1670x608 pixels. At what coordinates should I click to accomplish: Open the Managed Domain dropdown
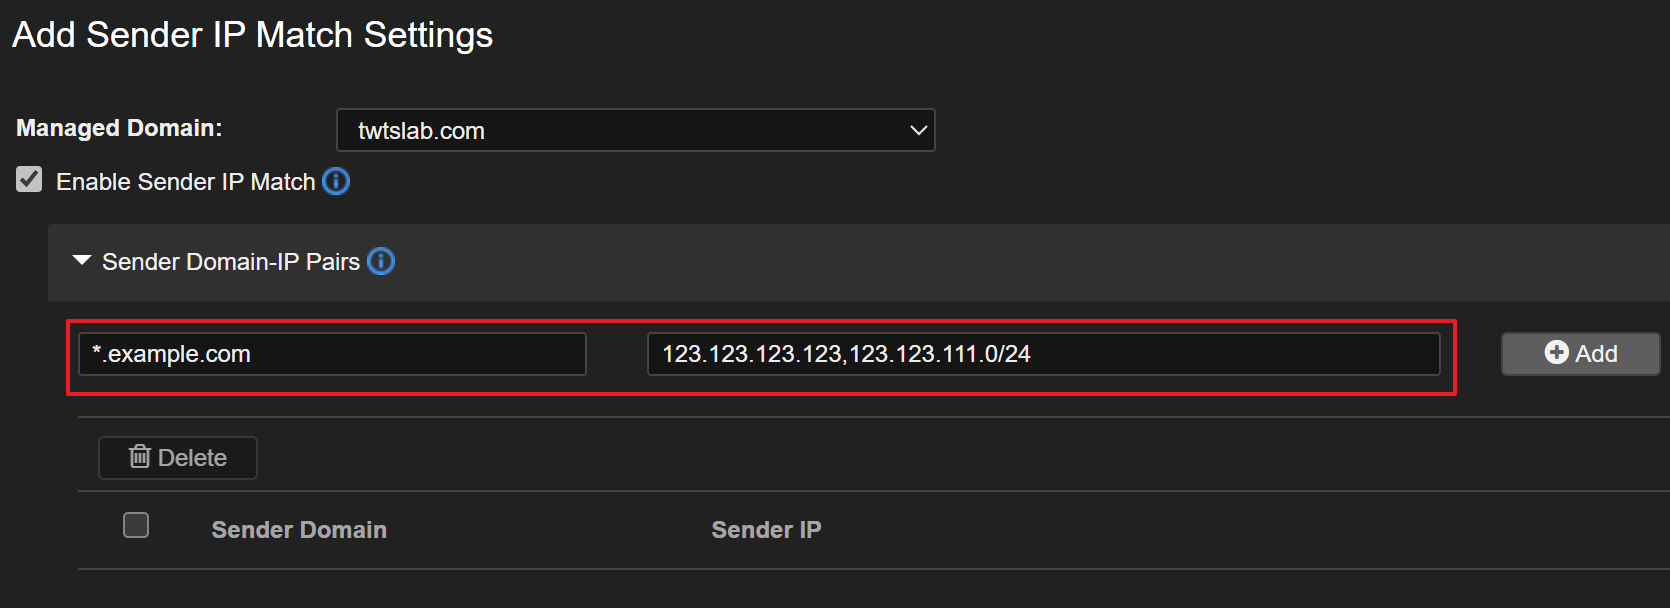pyautogui.click(x=635, y=131)
